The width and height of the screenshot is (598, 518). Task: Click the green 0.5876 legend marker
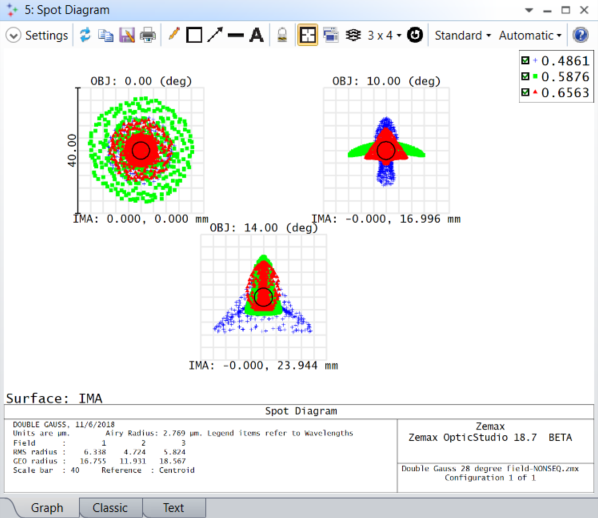[x=535, y=77]
